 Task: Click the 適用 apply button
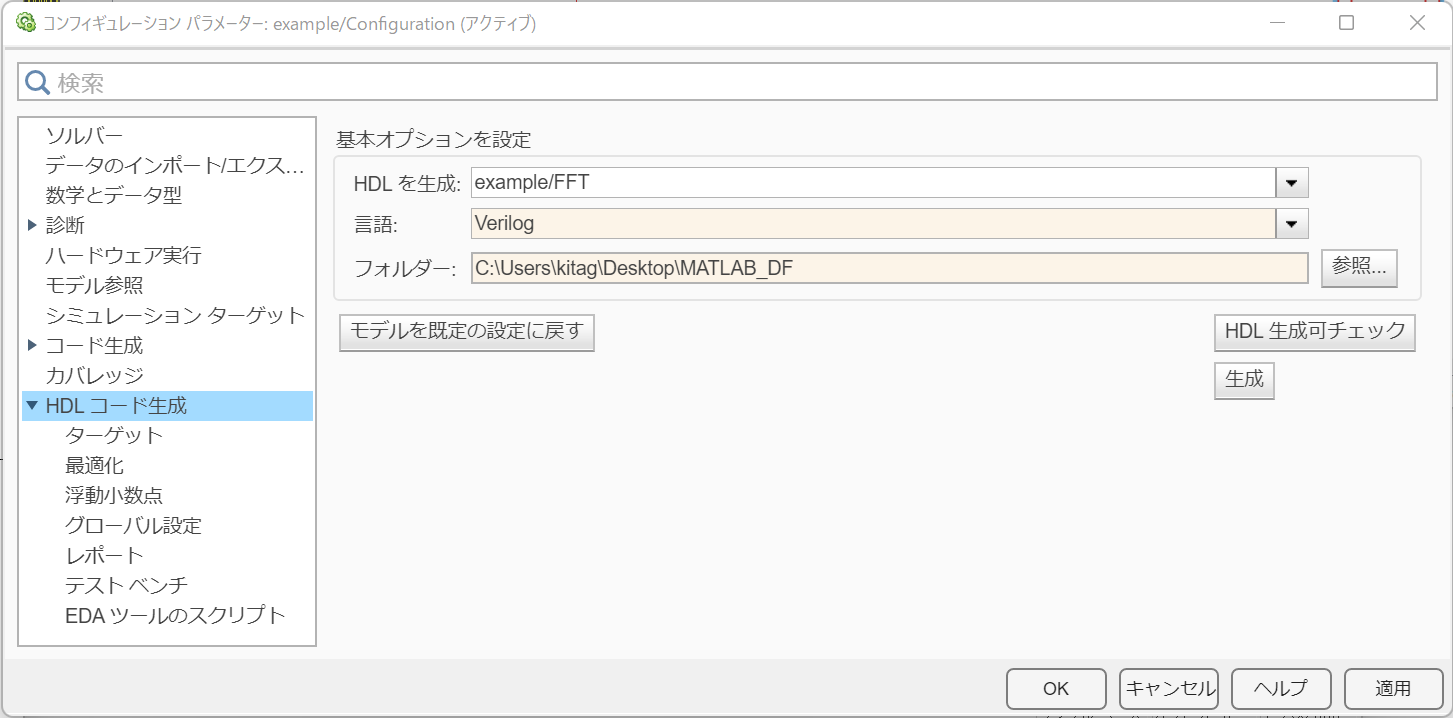(1393, 689)
